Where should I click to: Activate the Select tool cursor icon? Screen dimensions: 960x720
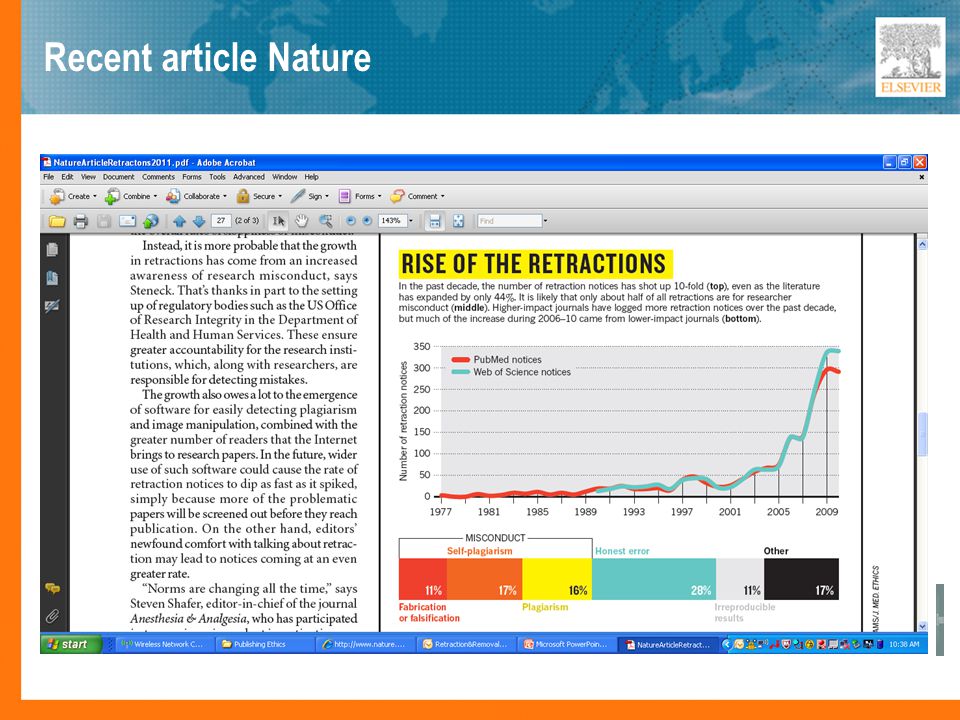(279, 221)
